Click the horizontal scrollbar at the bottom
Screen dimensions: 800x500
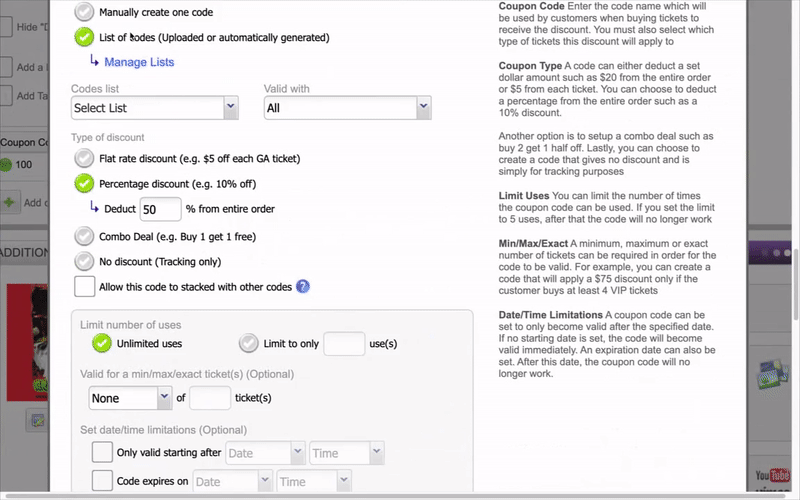(395, 496)
